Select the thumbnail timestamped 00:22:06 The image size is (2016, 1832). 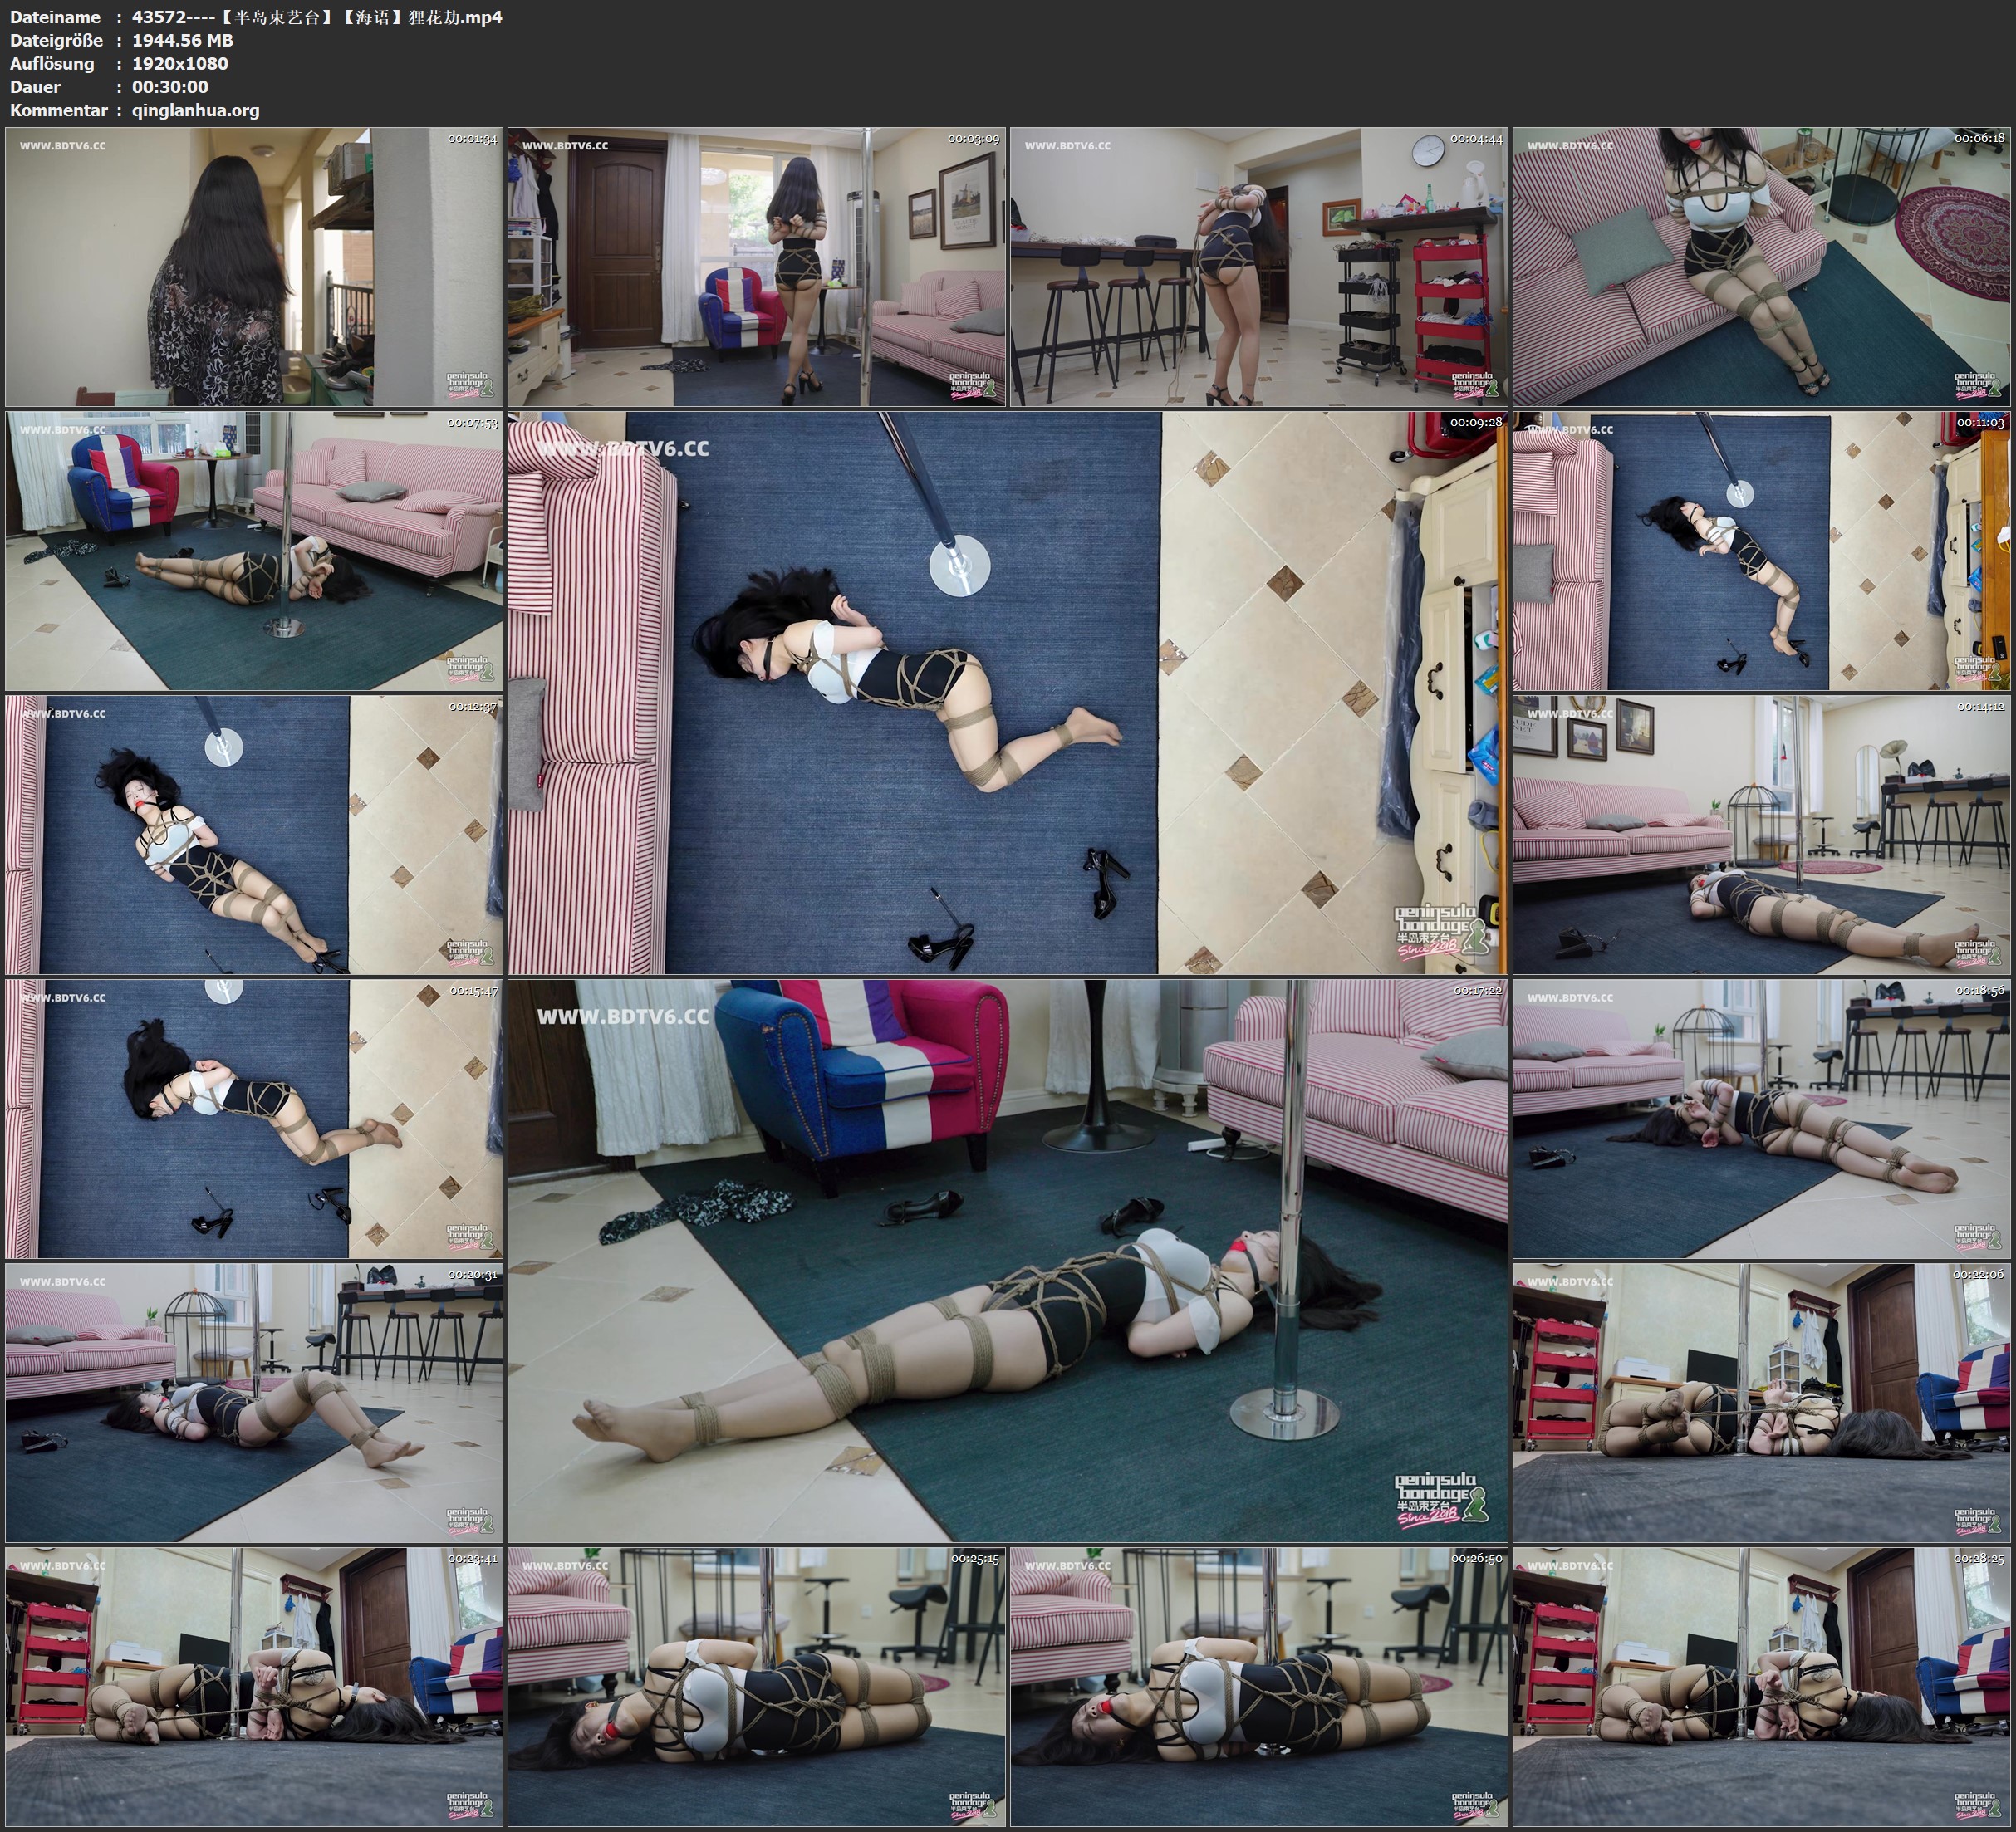[x=1762, y=1402]
